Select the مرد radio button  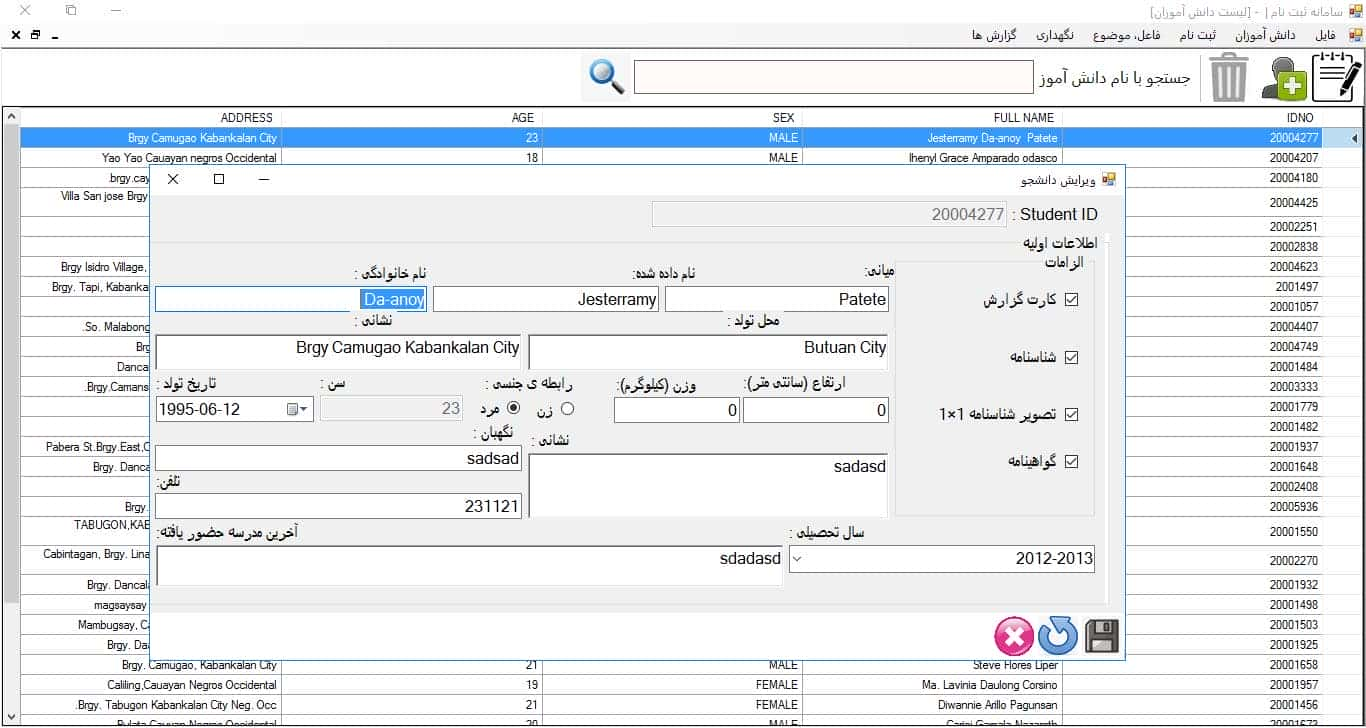tap(514, 408)
